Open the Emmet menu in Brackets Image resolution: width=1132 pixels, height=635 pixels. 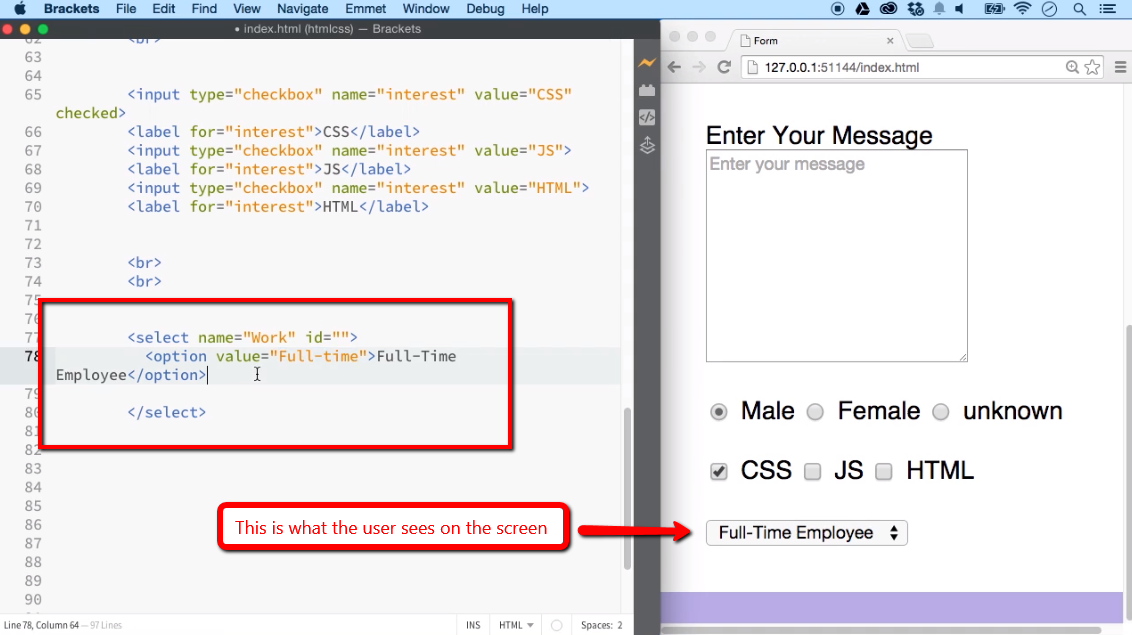365,9
